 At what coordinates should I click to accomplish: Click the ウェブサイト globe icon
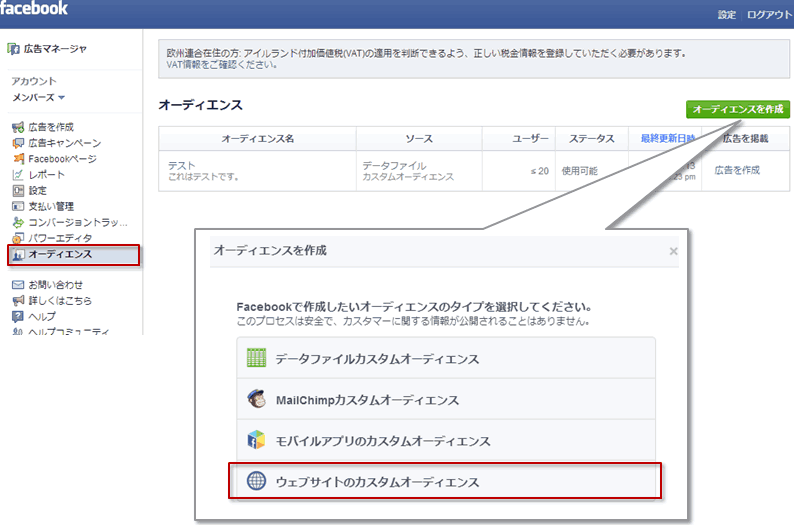click(x=256, y=481)
